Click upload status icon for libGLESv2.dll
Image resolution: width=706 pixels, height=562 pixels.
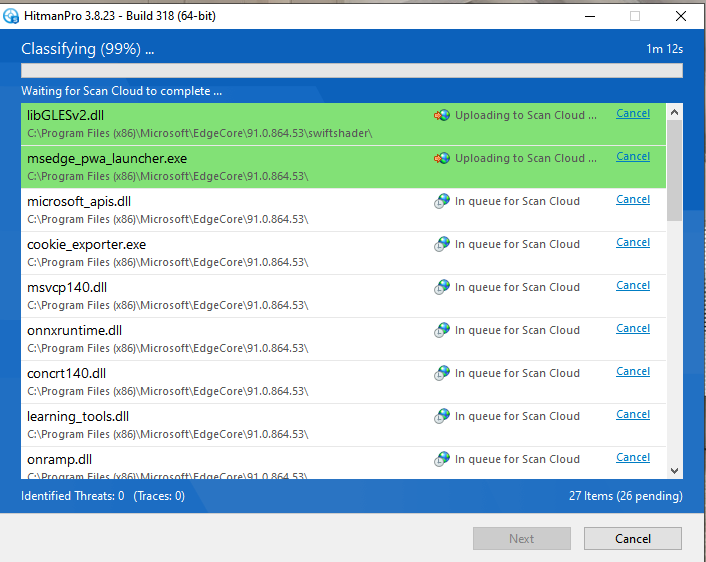click(442, 115)
